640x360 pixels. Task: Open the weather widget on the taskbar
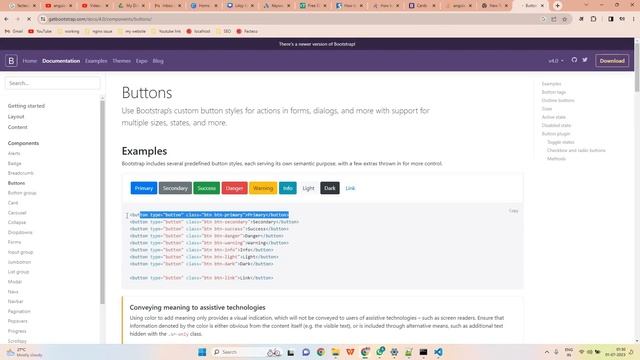(x=24, y=352)
